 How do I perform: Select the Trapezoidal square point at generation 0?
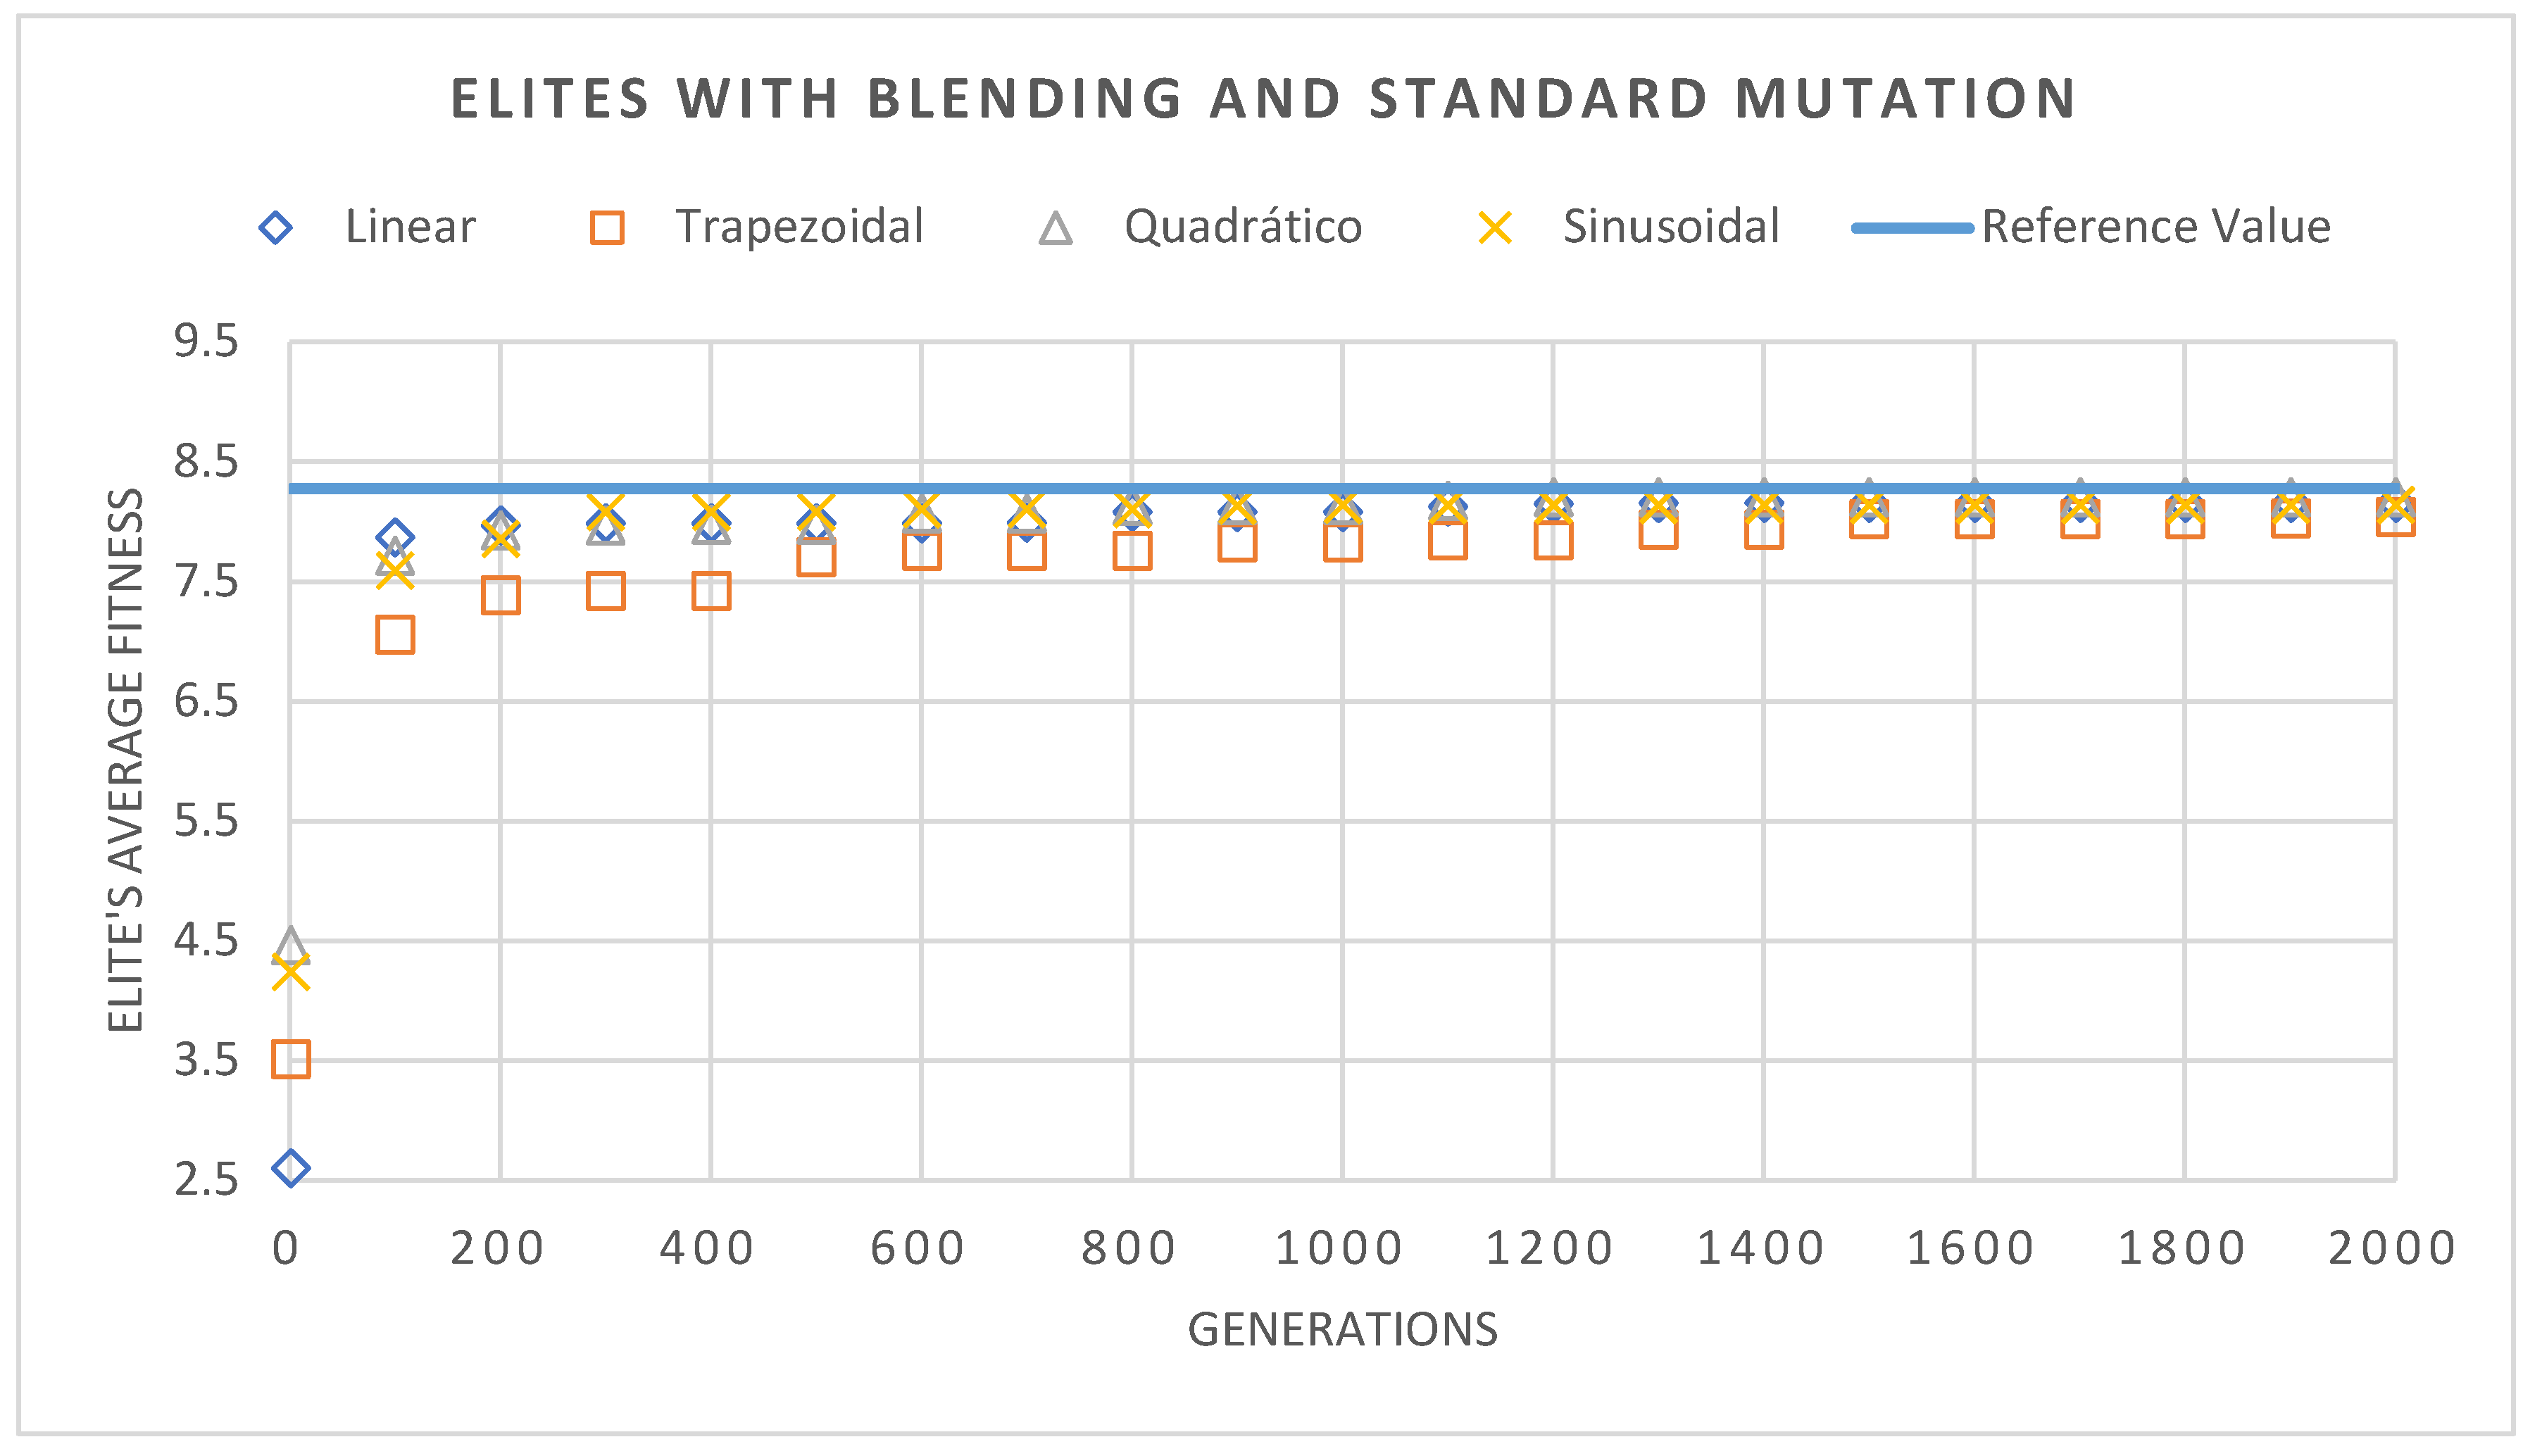291,1058
